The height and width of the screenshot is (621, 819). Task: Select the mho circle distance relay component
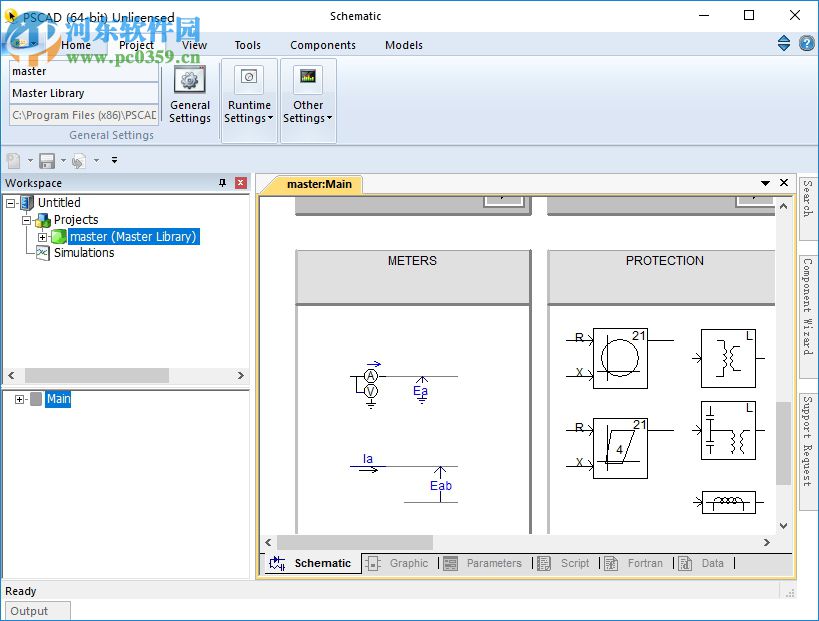(x=619, y=357)
